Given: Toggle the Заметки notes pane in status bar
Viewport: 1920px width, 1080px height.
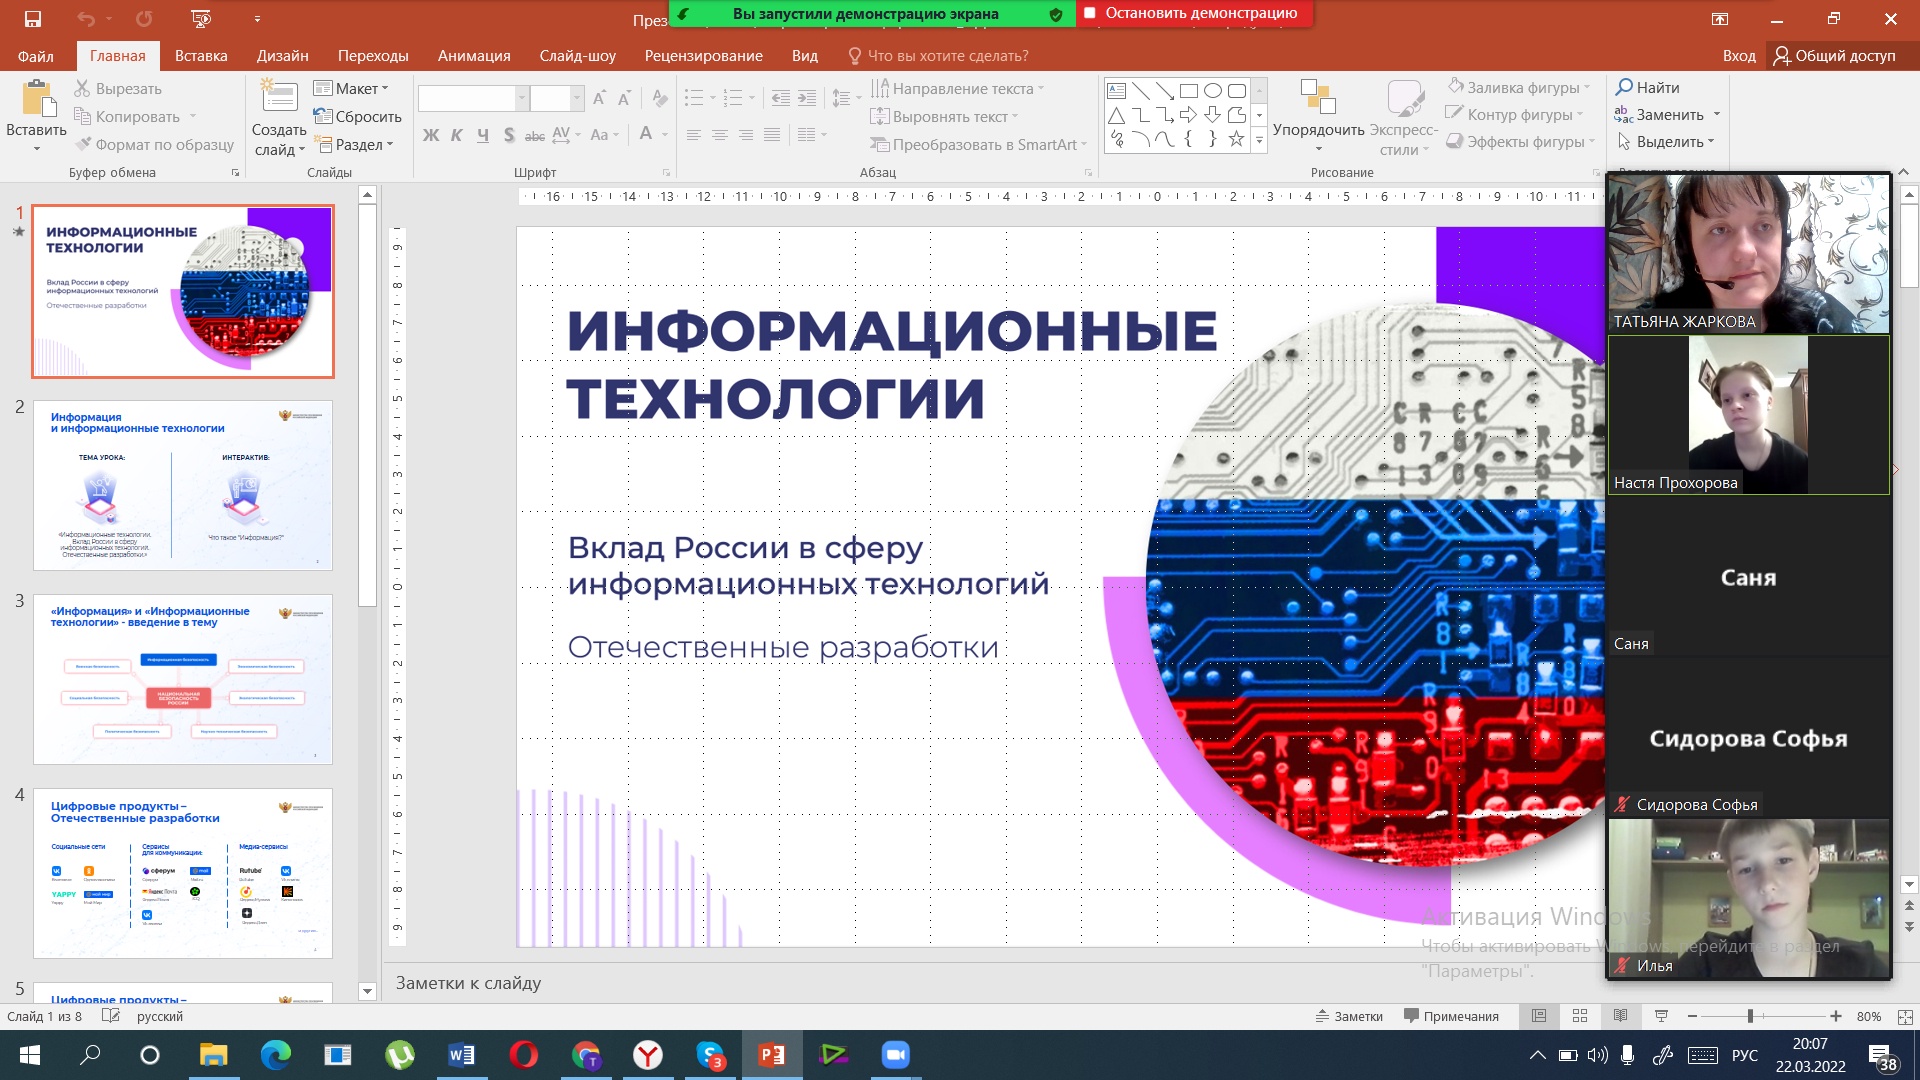Looking at the screenshot, I should coord(1349,1016).
